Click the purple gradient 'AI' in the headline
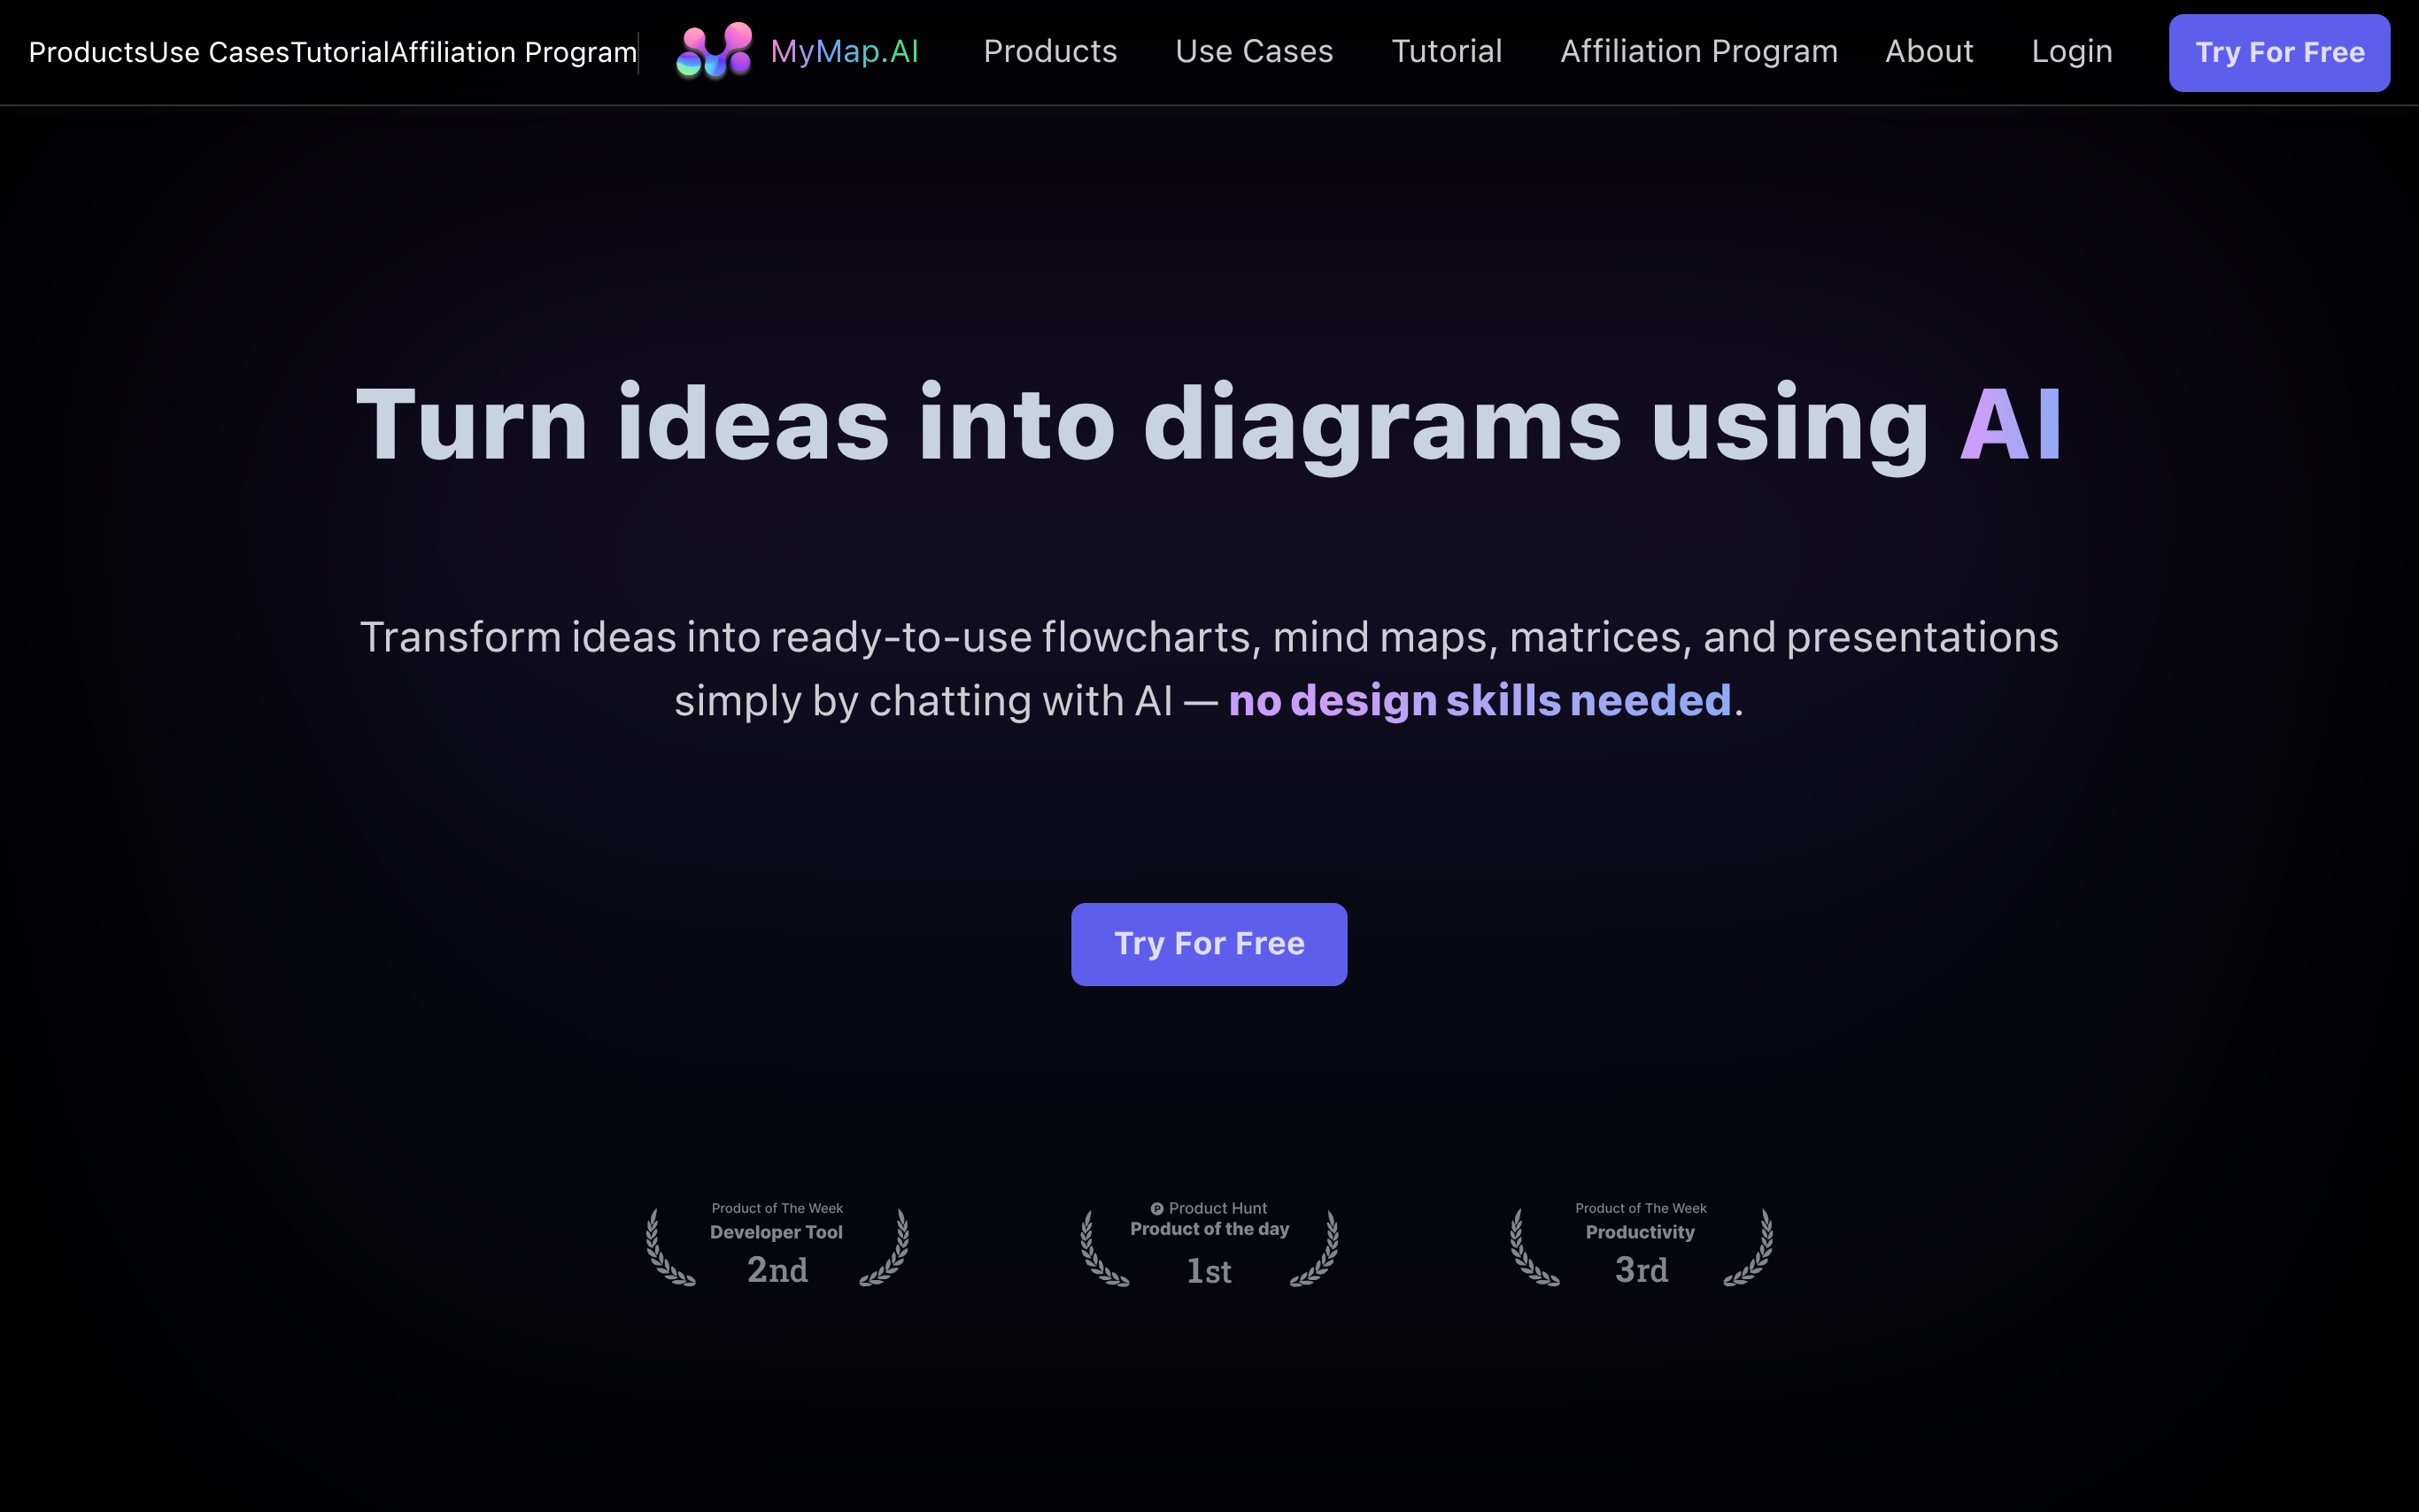Image resolution: width=2419 pixels, height=1512 pixels. [x=2010, y=425]
